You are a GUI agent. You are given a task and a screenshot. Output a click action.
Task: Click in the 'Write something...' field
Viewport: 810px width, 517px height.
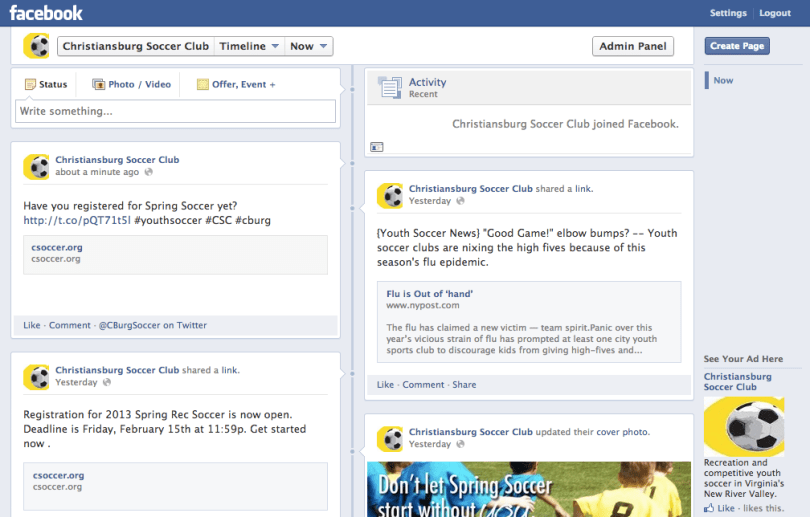(x=175, y=111)
